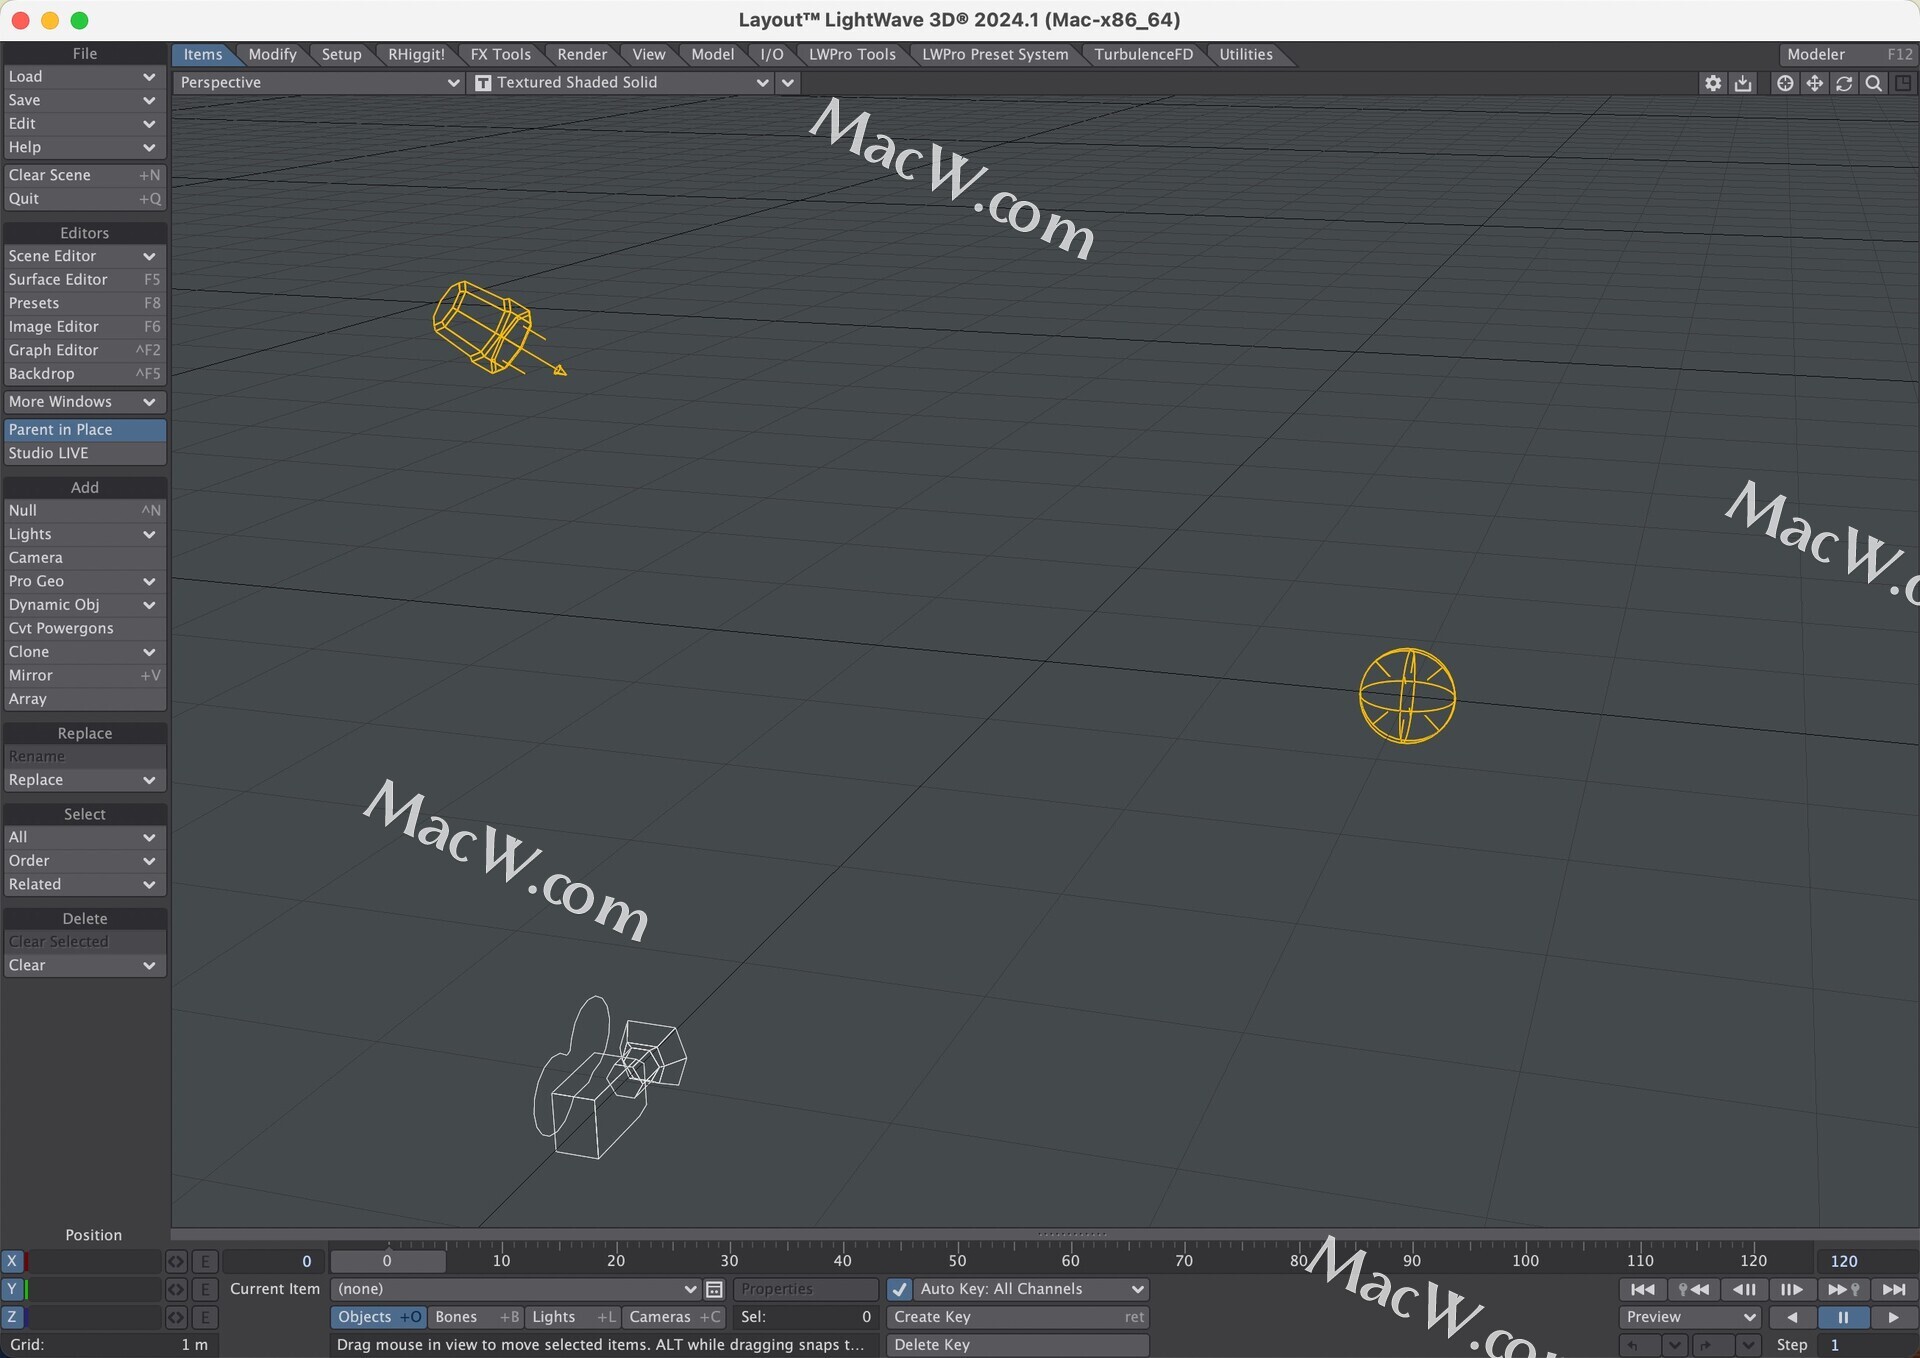Click the viewport settings gear icon
The image size is (1920, 1358).
pyautogui.click(x=1713, y=83)
